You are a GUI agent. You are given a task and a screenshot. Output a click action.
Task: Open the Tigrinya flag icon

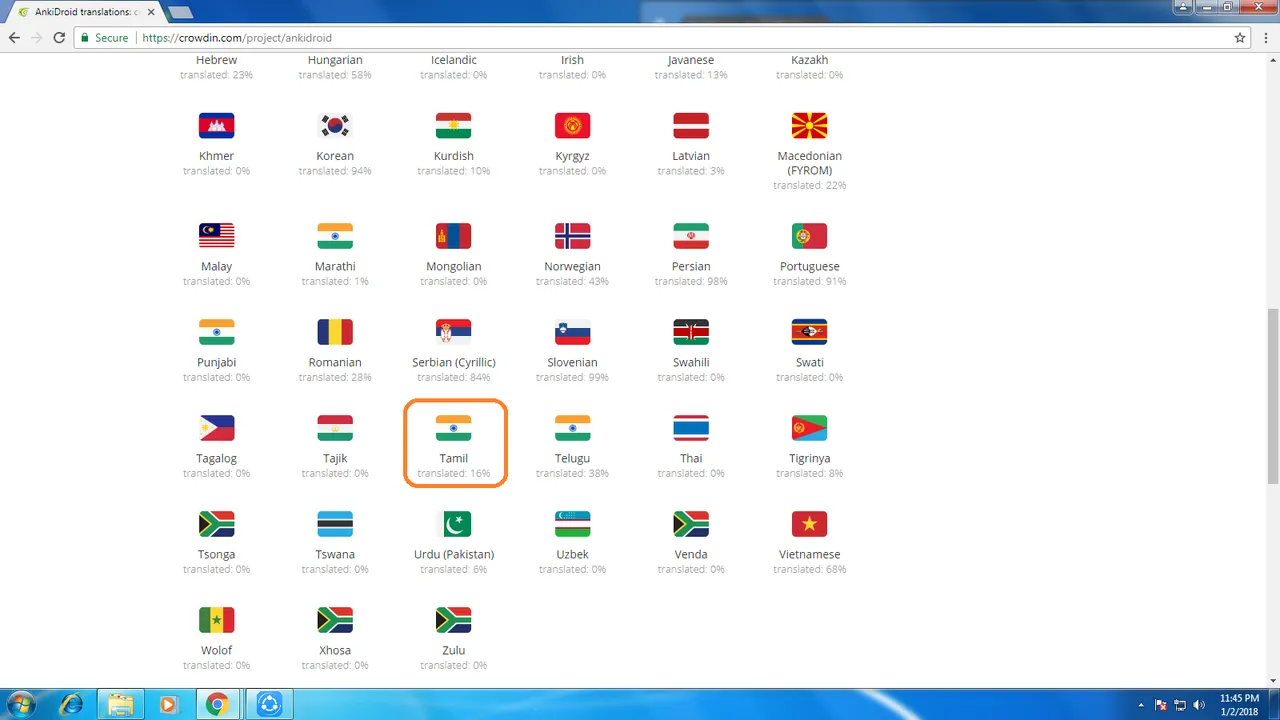pyautogui.click(x=810, y=428)
